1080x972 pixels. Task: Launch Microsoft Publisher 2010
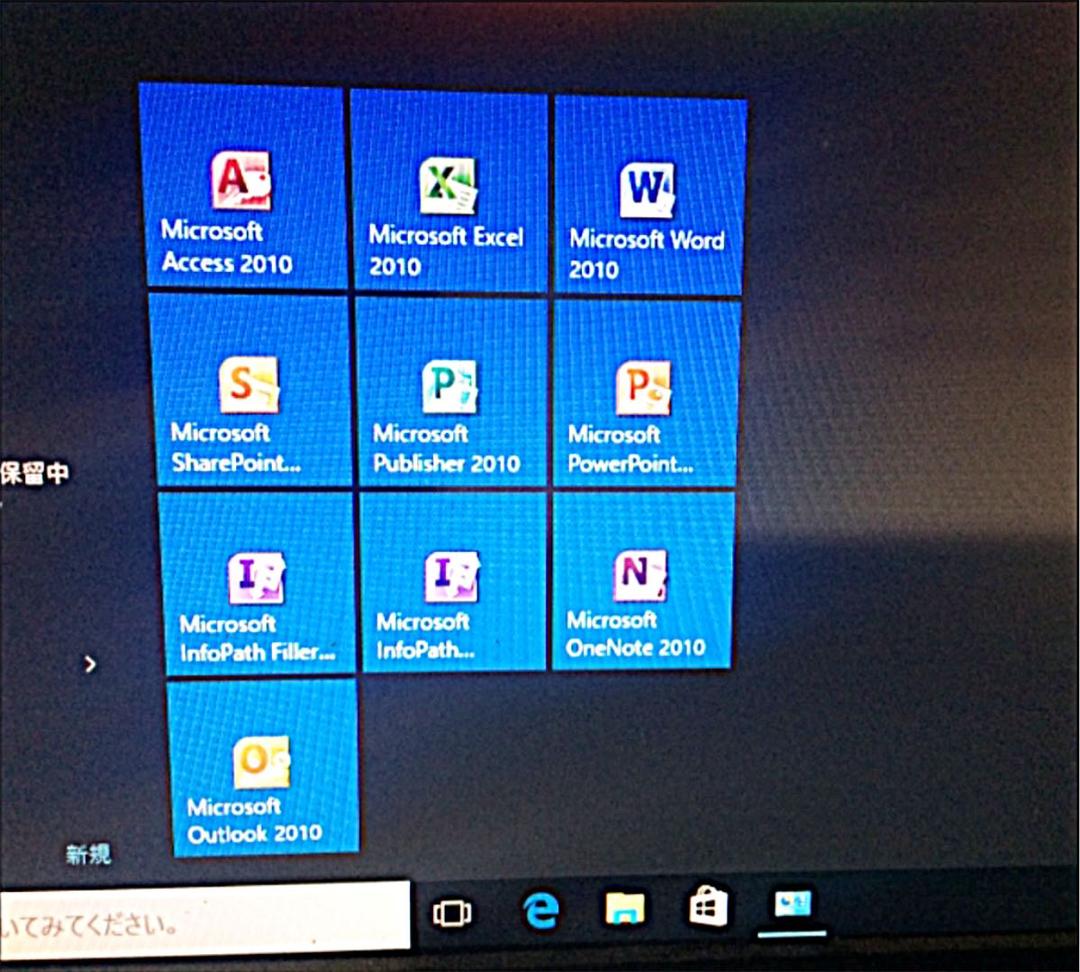(448, 390)
